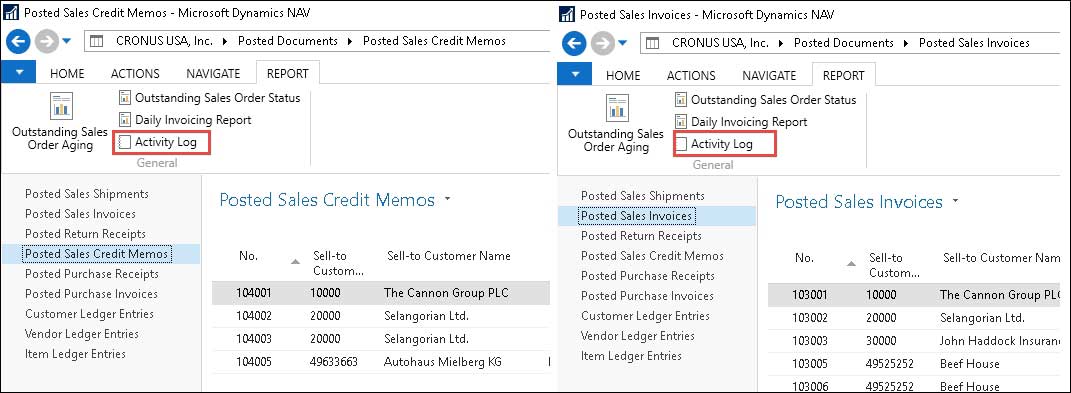
Task: Select REPORT tab in Credit Memos window
Action: [288, 74]
